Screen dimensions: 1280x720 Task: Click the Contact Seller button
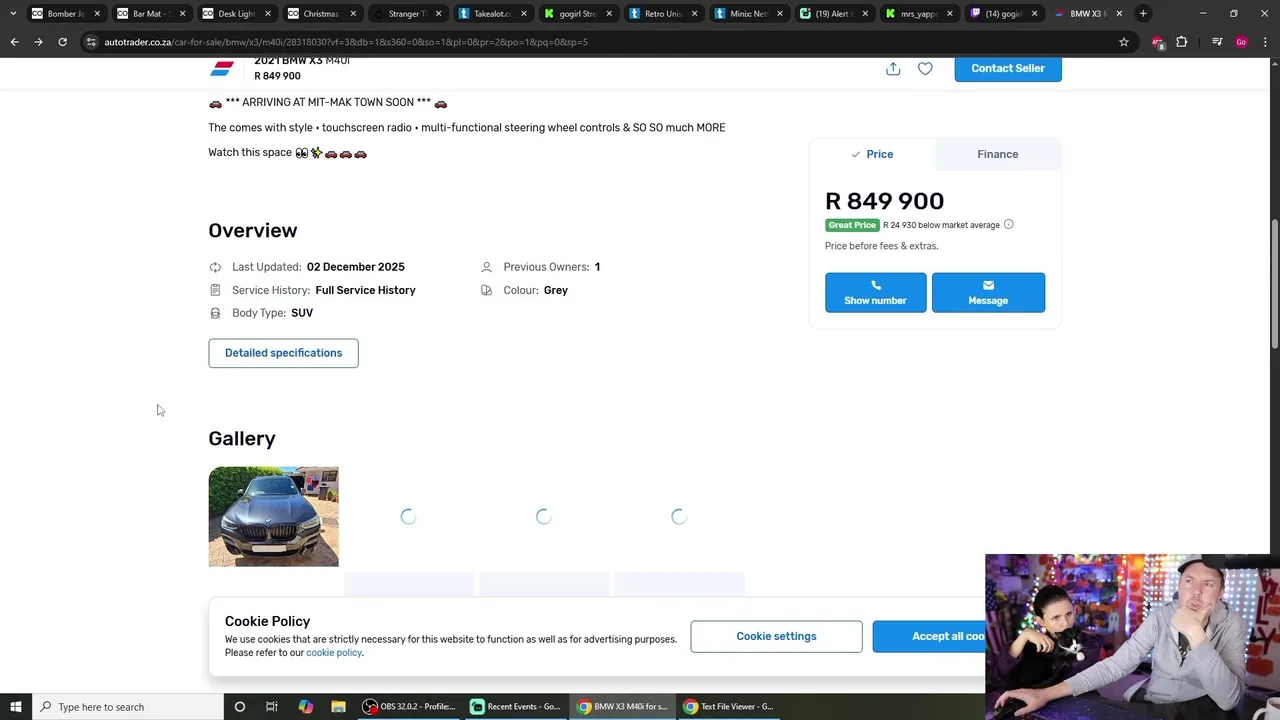[1008, 68]
